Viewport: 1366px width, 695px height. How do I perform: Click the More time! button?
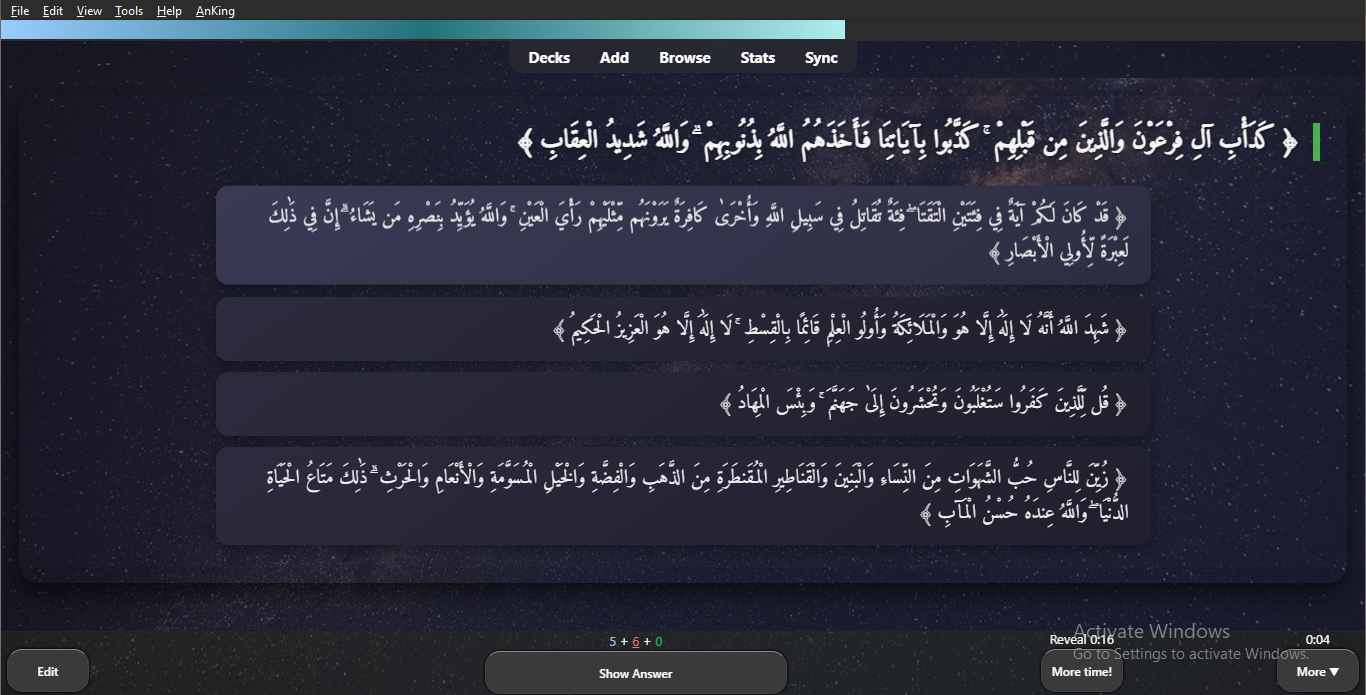point(1081,672)
